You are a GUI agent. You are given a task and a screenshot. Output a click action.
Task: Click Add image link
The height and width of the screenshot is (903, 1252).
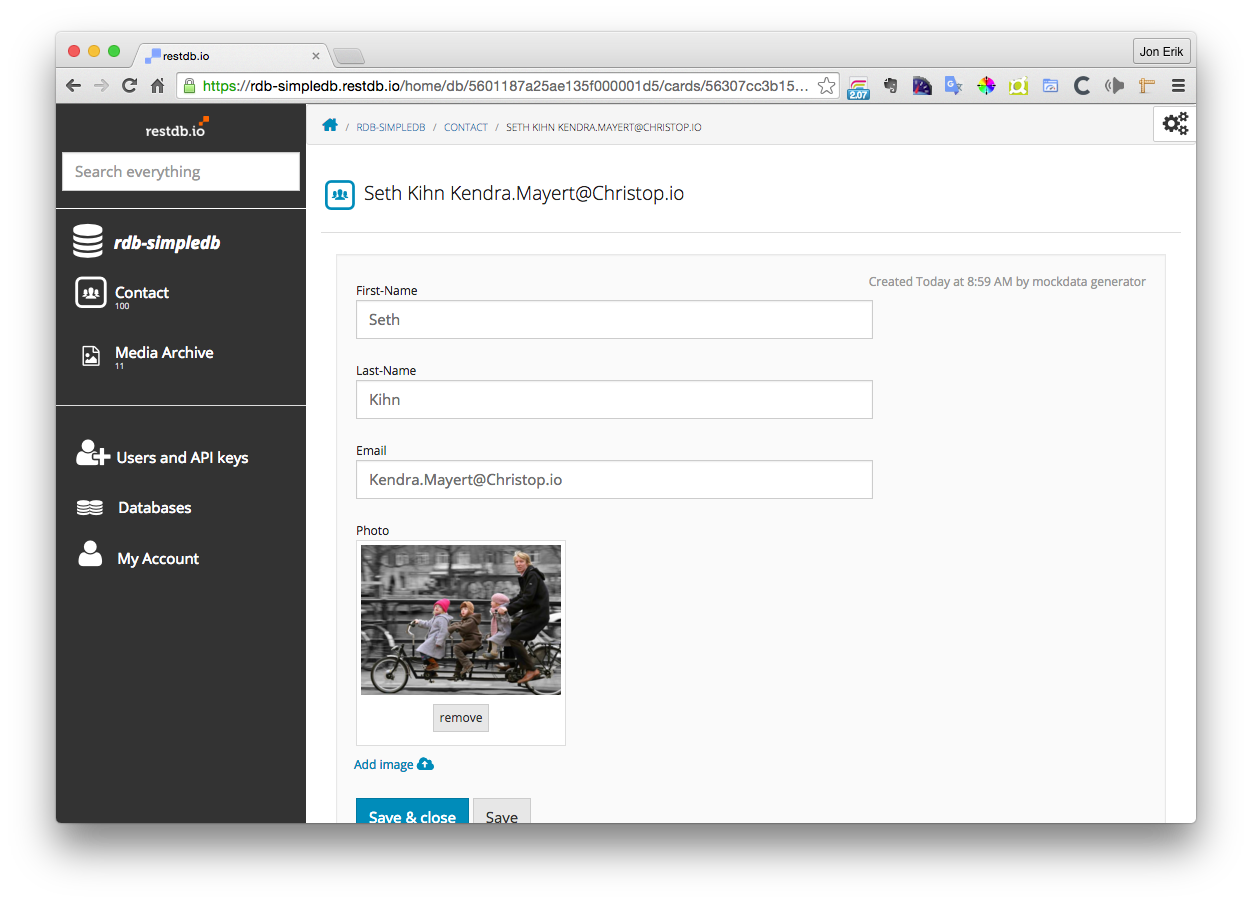(384, 764)
